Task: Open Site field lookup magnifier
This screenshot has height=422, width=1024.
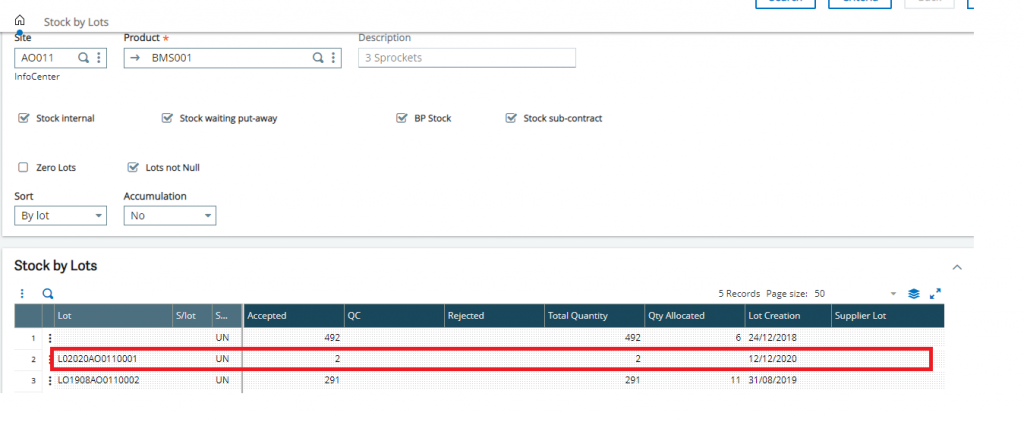Action: point(84,57)
